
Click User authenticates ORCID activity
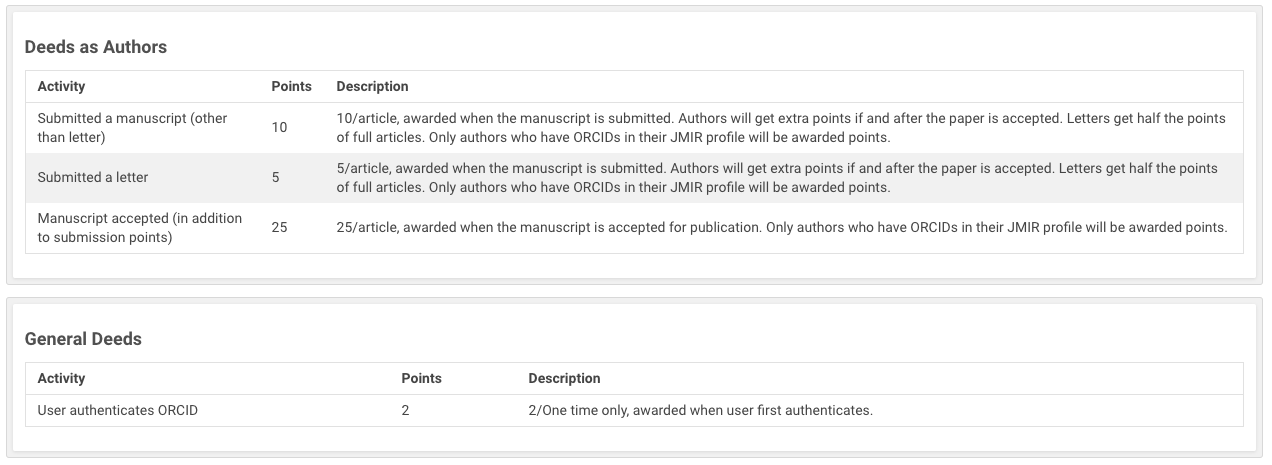click(117, 410)
